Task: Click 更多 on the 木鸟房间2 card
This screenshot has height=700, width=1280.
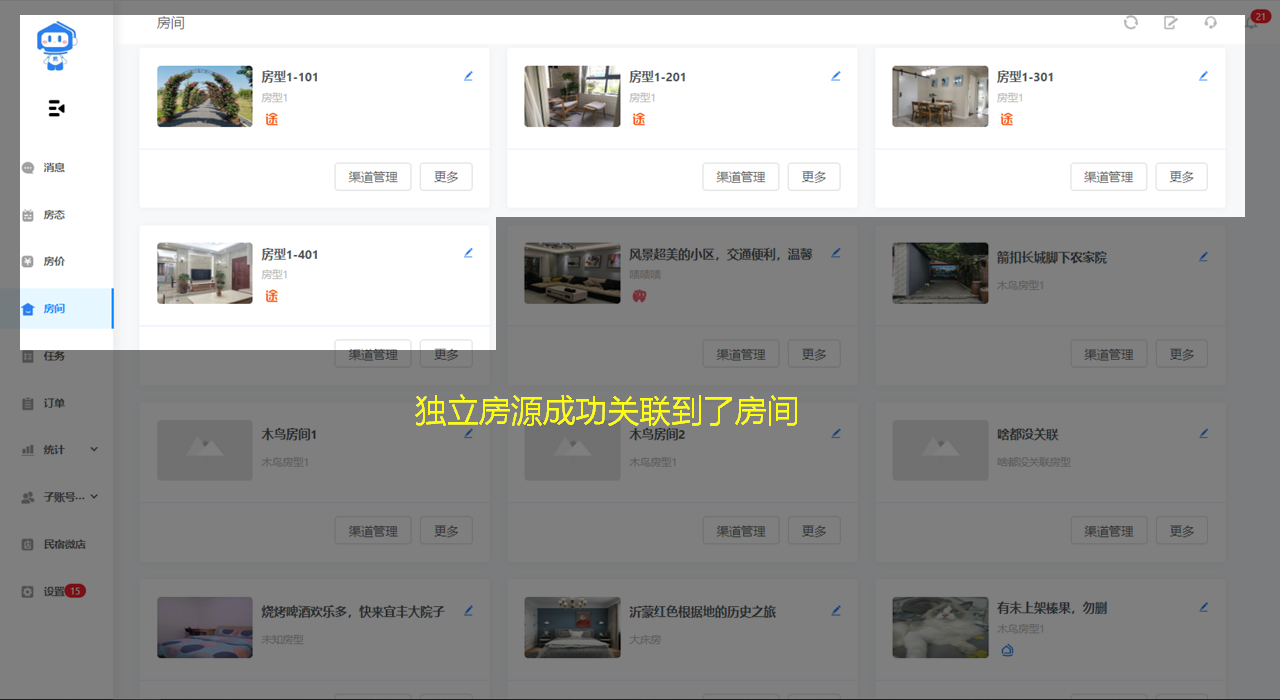Action: pos(814,531)
